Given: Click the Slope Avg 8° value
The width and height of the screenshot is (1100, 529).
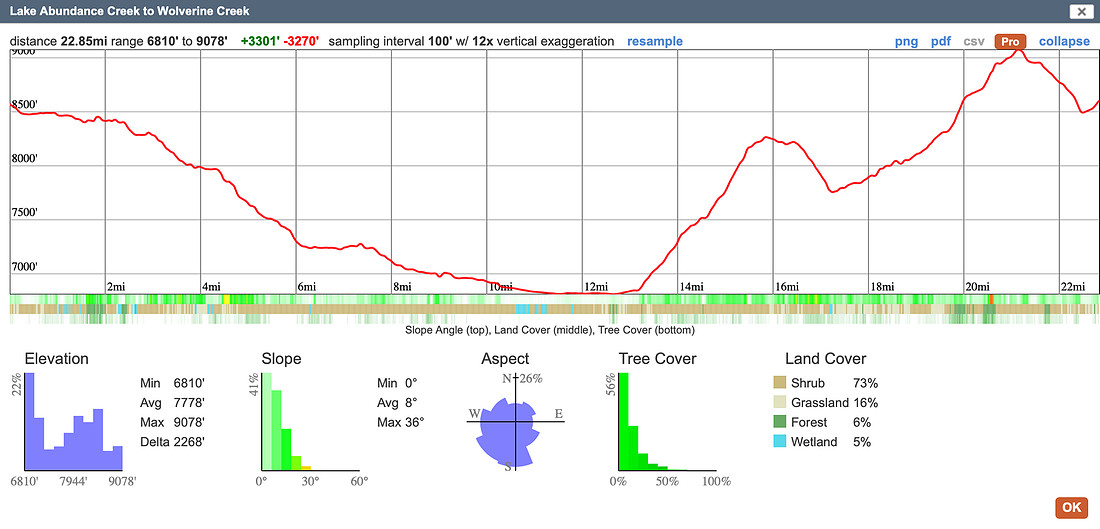Looking at the screenshot, I should click(411, 403).
